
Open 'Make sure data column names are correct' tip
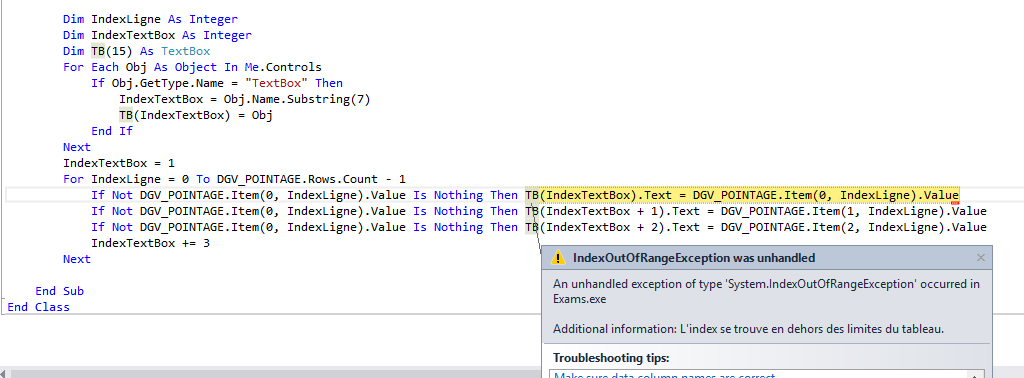click(x=664, y=375)
